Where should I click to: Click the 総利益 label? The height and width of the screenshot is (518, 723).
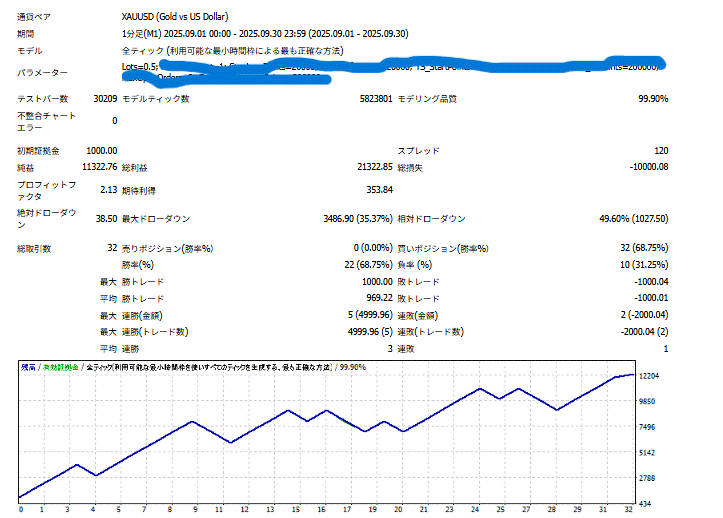click(x=134, y=168)
